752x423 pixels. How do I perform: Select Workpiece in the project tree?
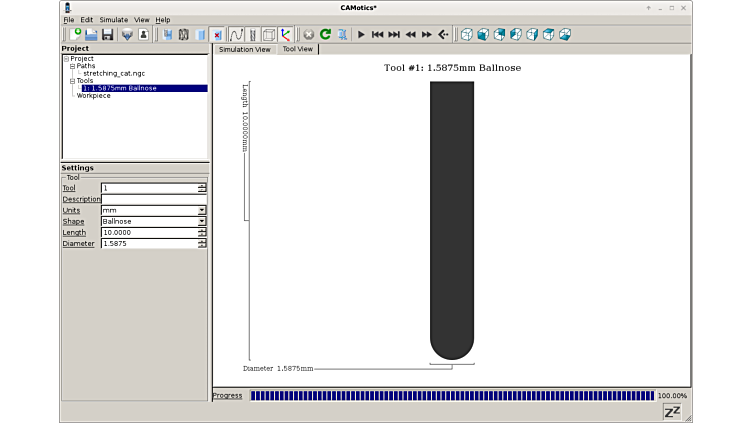click(94, 96)
